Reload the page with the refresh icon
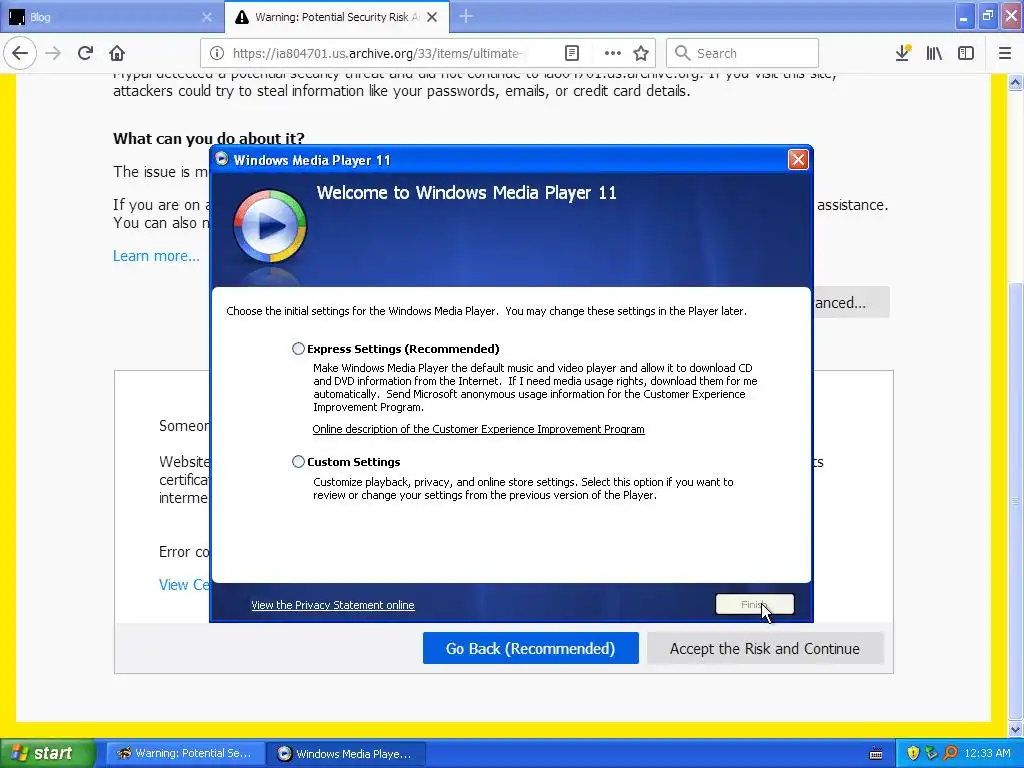This screenshot has height=768, width=1024. [86, 53]
